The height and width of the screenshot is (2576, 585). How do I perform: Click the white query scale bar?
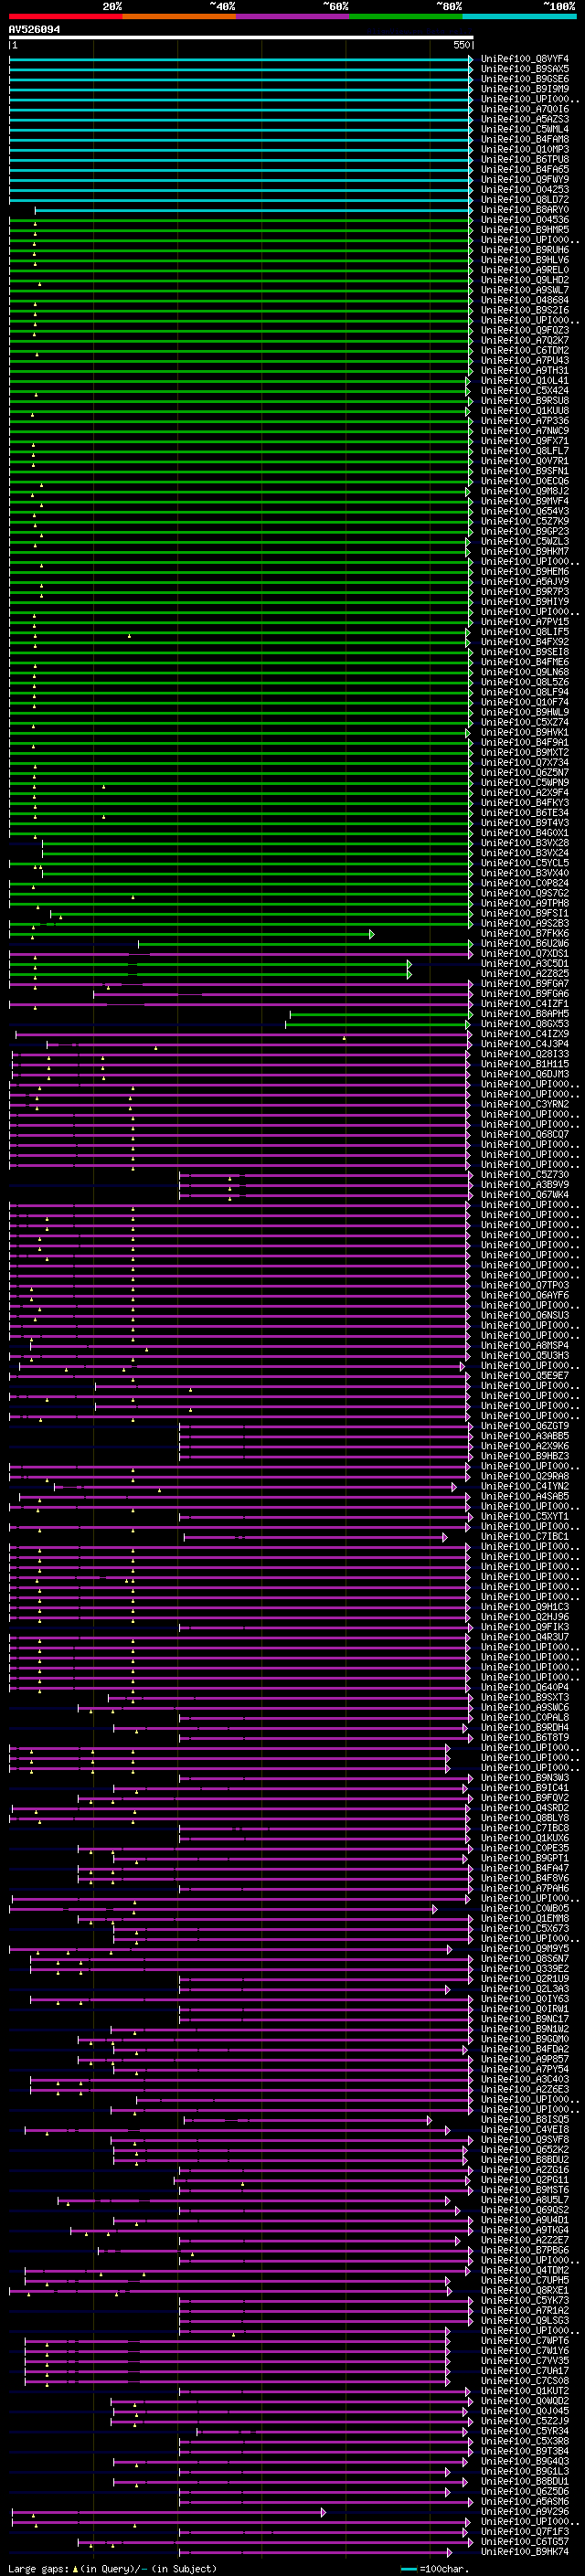point(241,37)
